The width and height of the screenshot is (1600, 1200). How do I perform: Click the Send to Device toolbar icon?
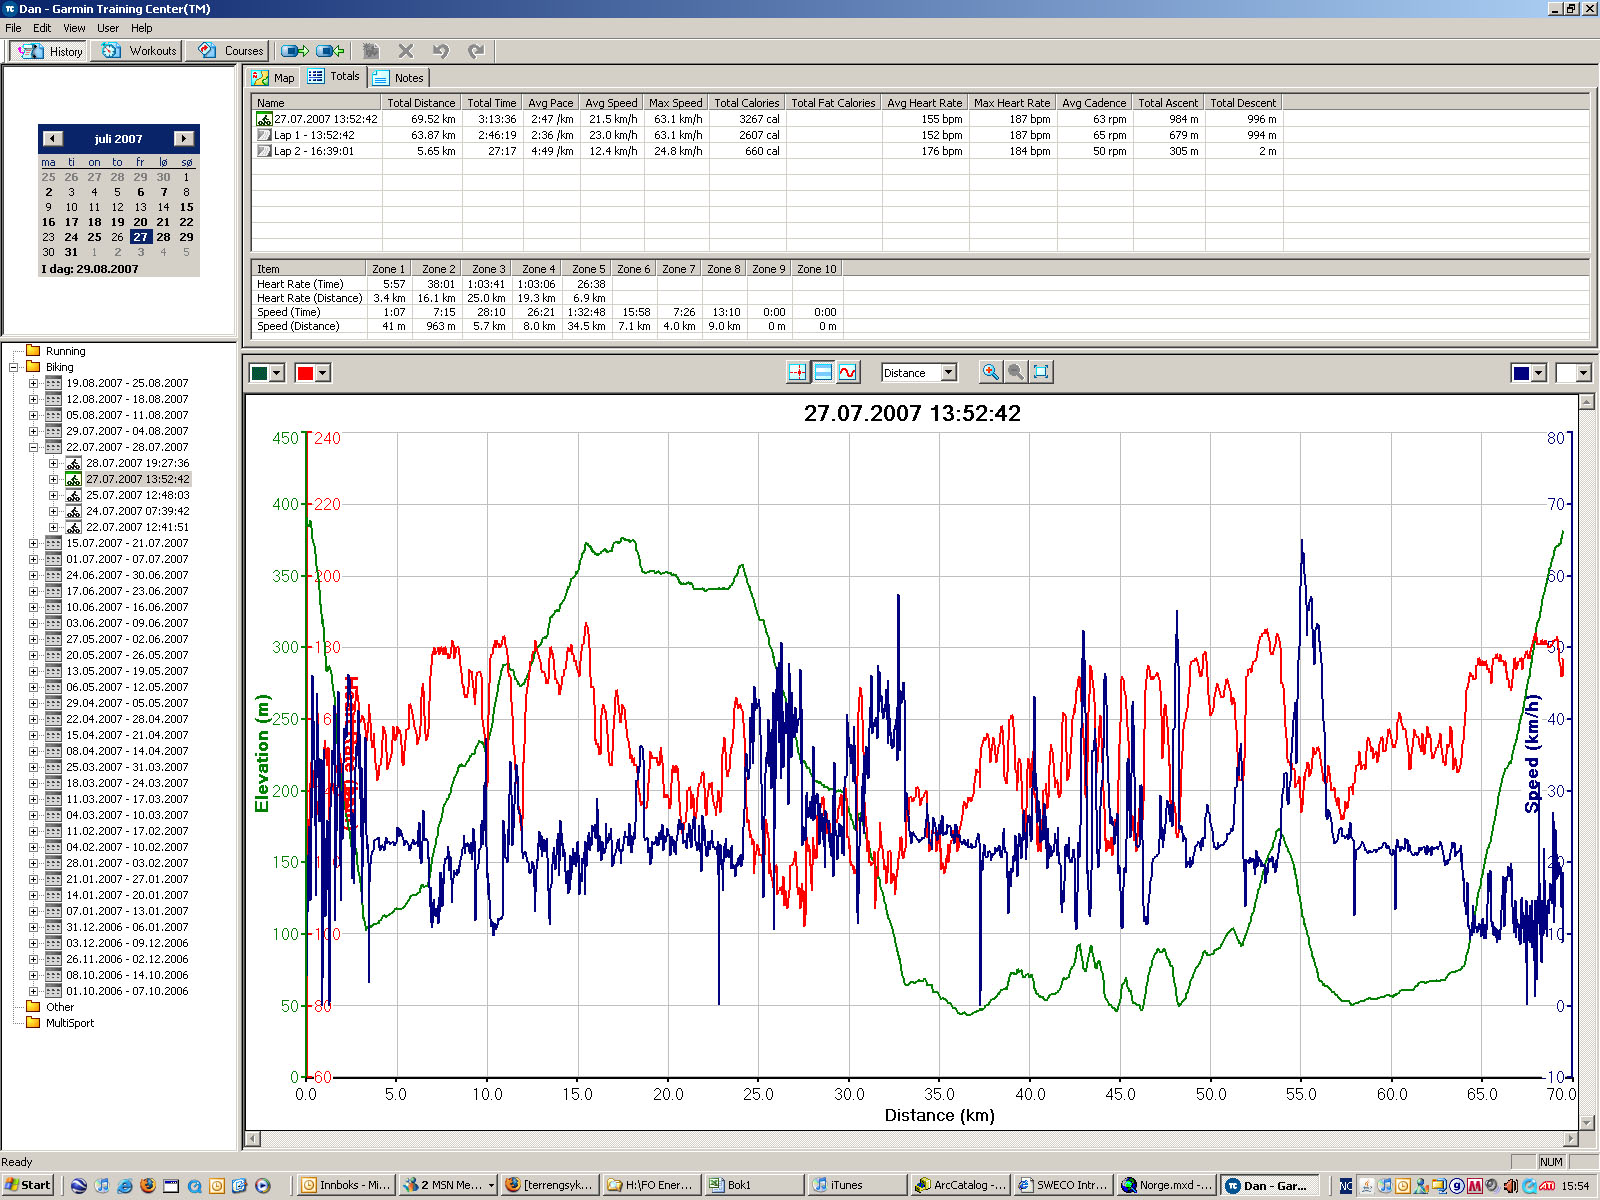(x=294, y=51)
